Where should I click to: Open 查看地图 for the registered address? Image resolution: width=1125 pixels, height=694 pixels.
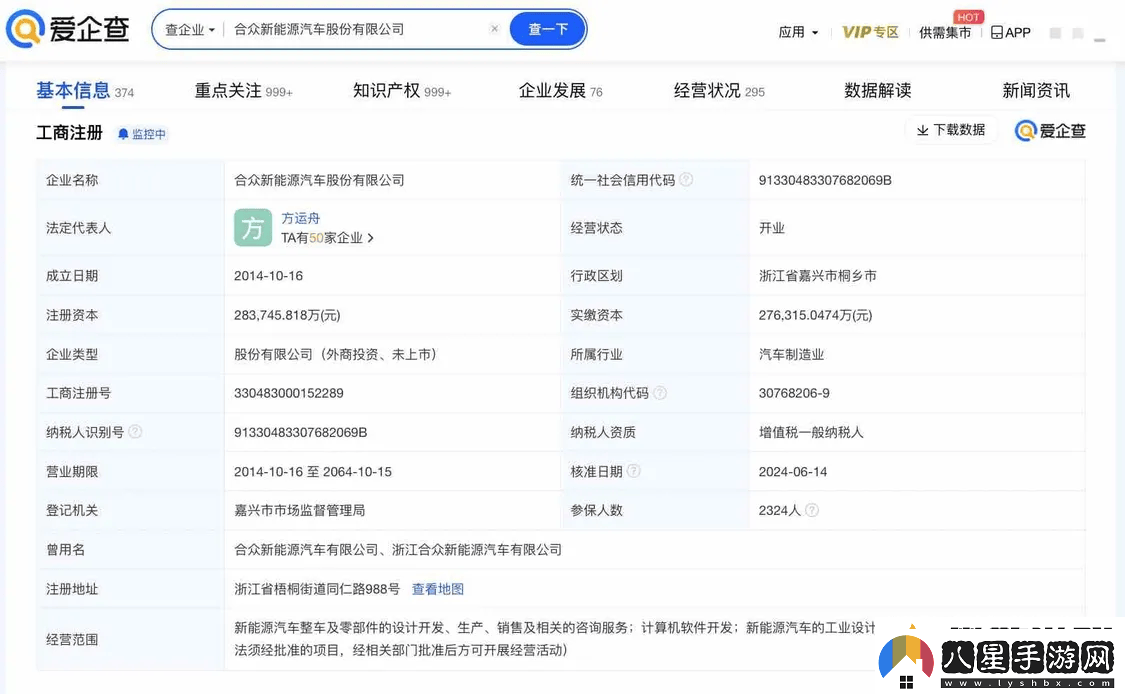437,588
